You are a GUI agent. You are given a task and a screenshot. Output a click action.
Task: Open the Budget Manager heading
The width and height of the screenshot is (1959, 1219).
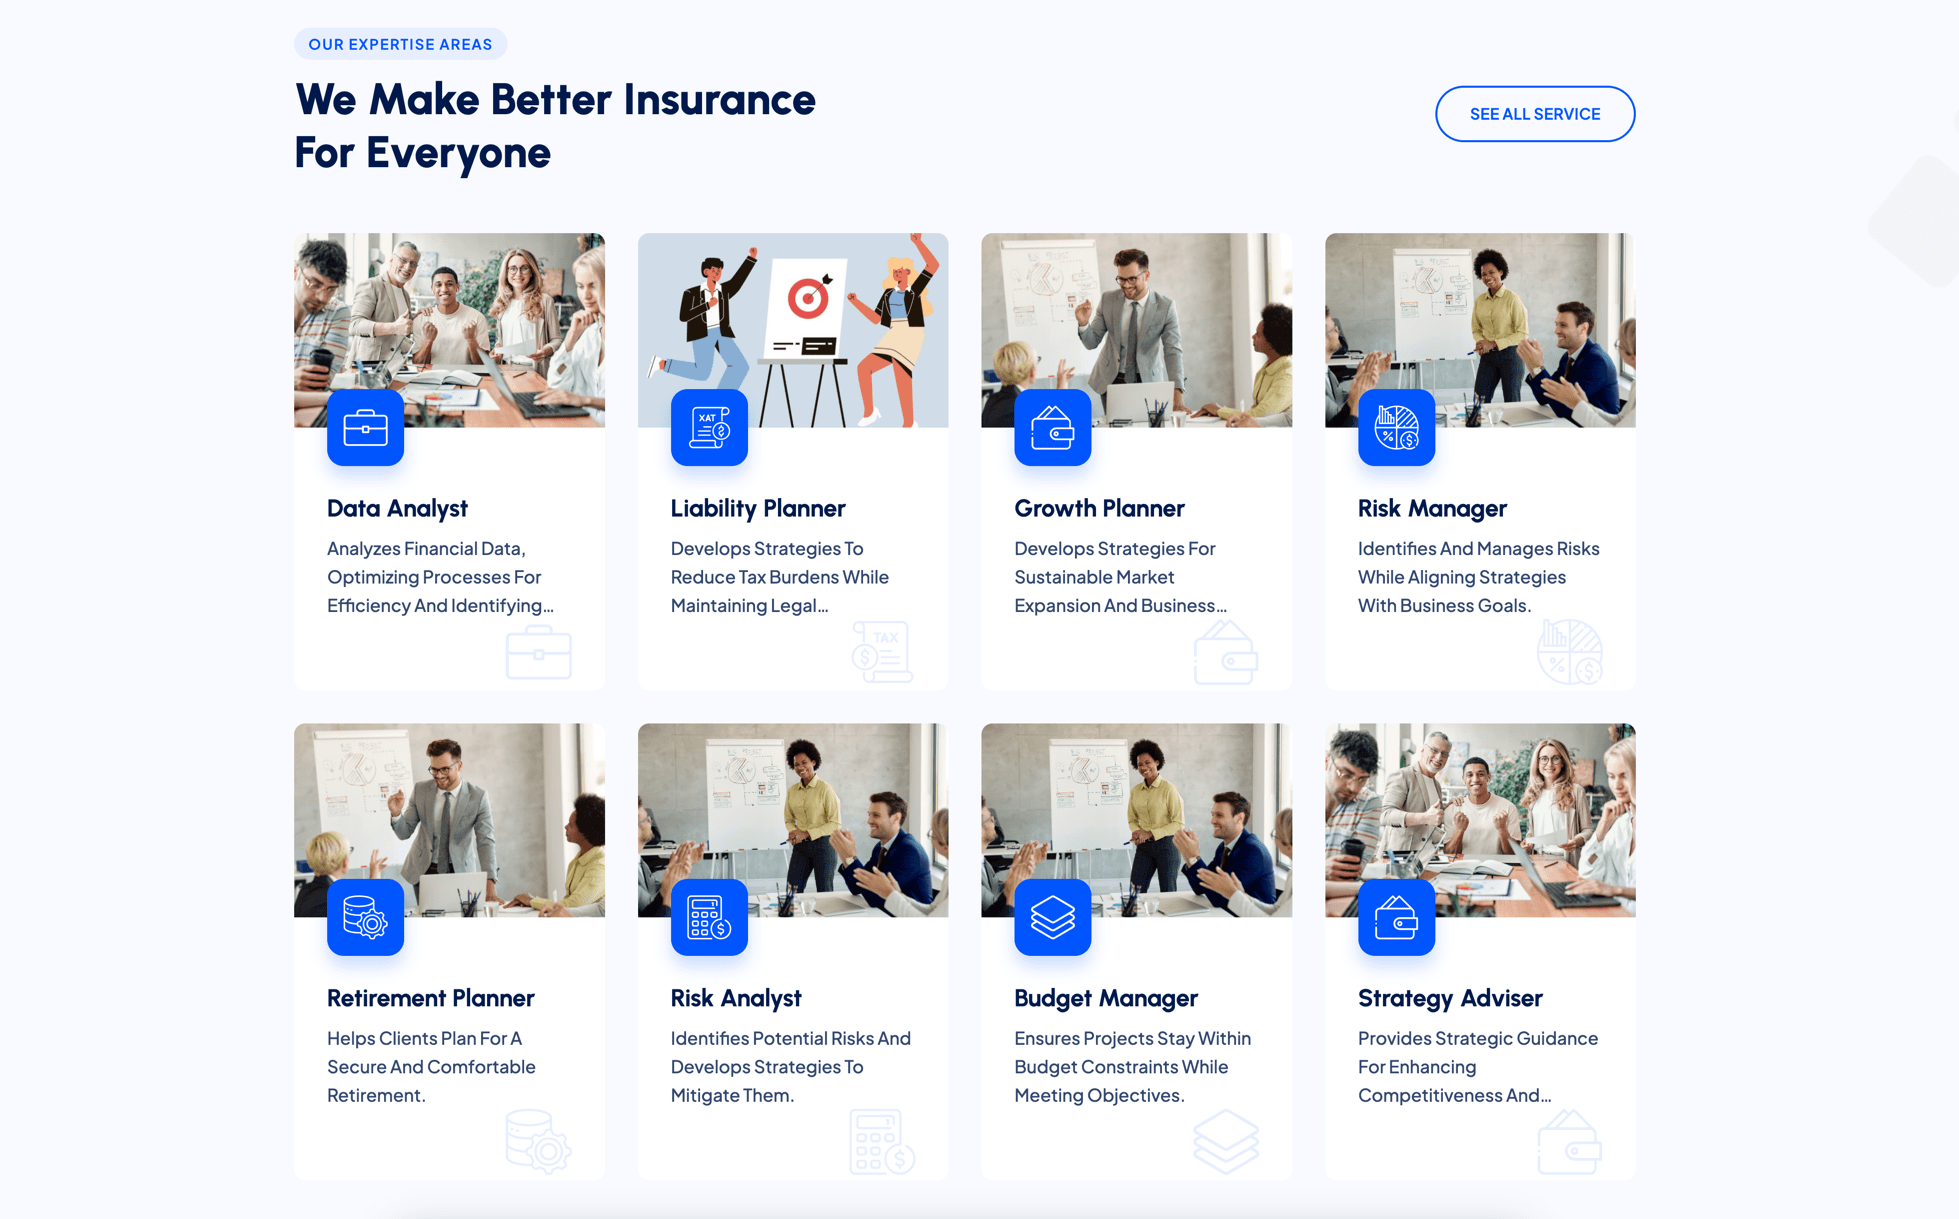1106,998
